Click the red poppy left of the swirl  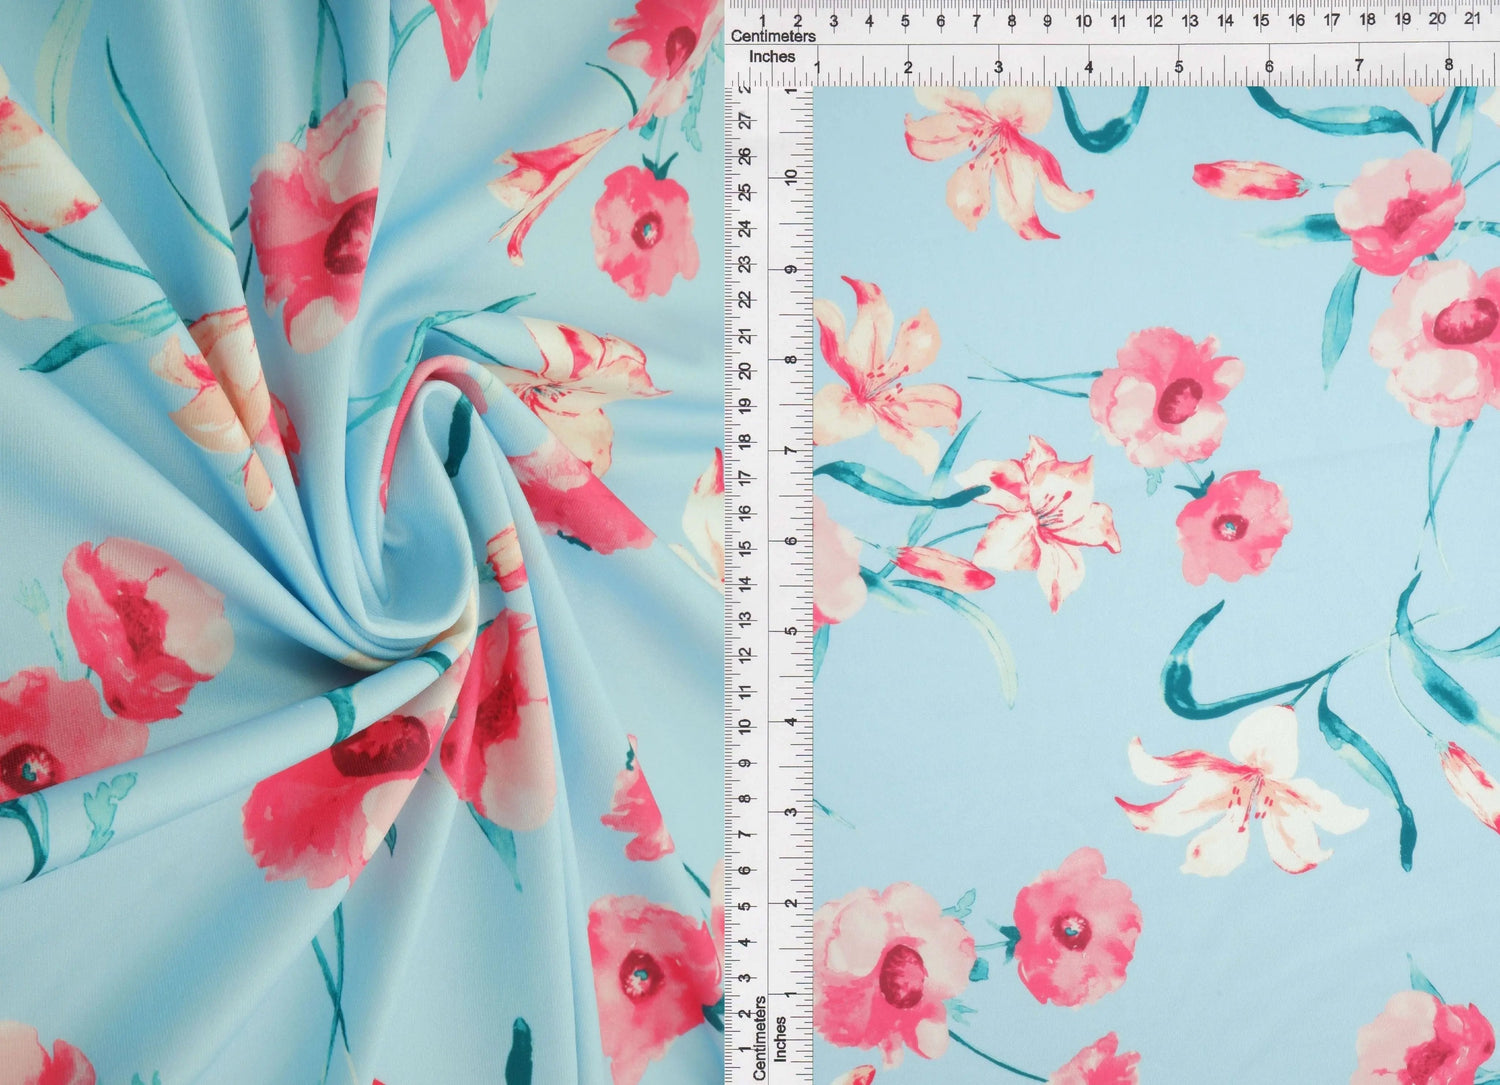[x=145, y=630]
